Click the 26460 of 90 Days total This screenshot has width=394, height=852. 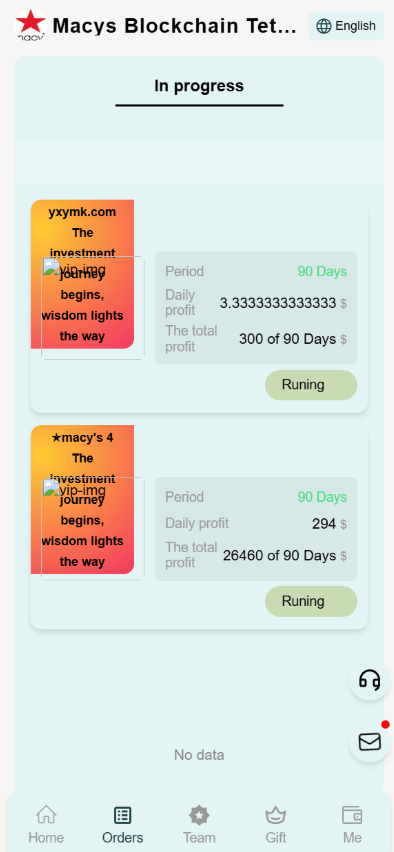coord(279,555)
